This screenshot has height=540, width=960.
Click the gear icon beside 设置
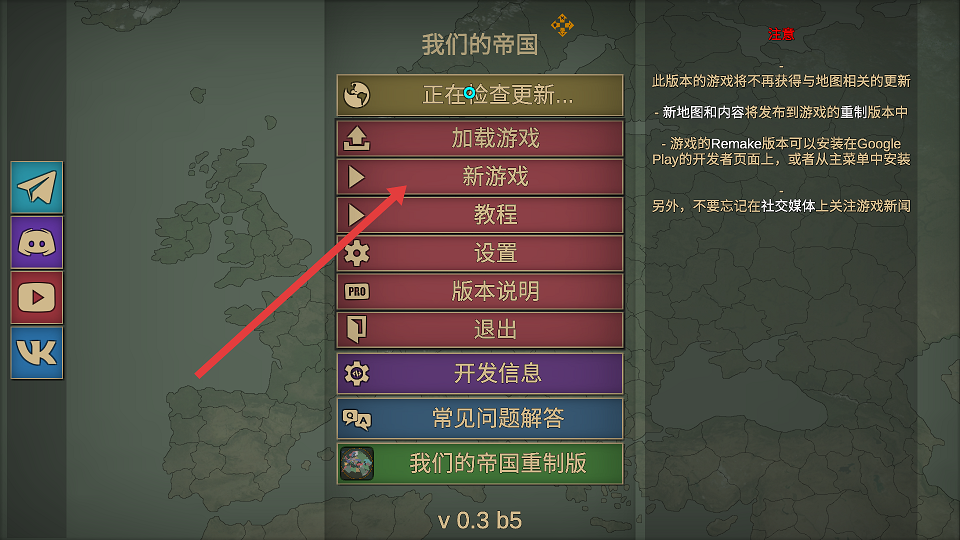point(356,253)
